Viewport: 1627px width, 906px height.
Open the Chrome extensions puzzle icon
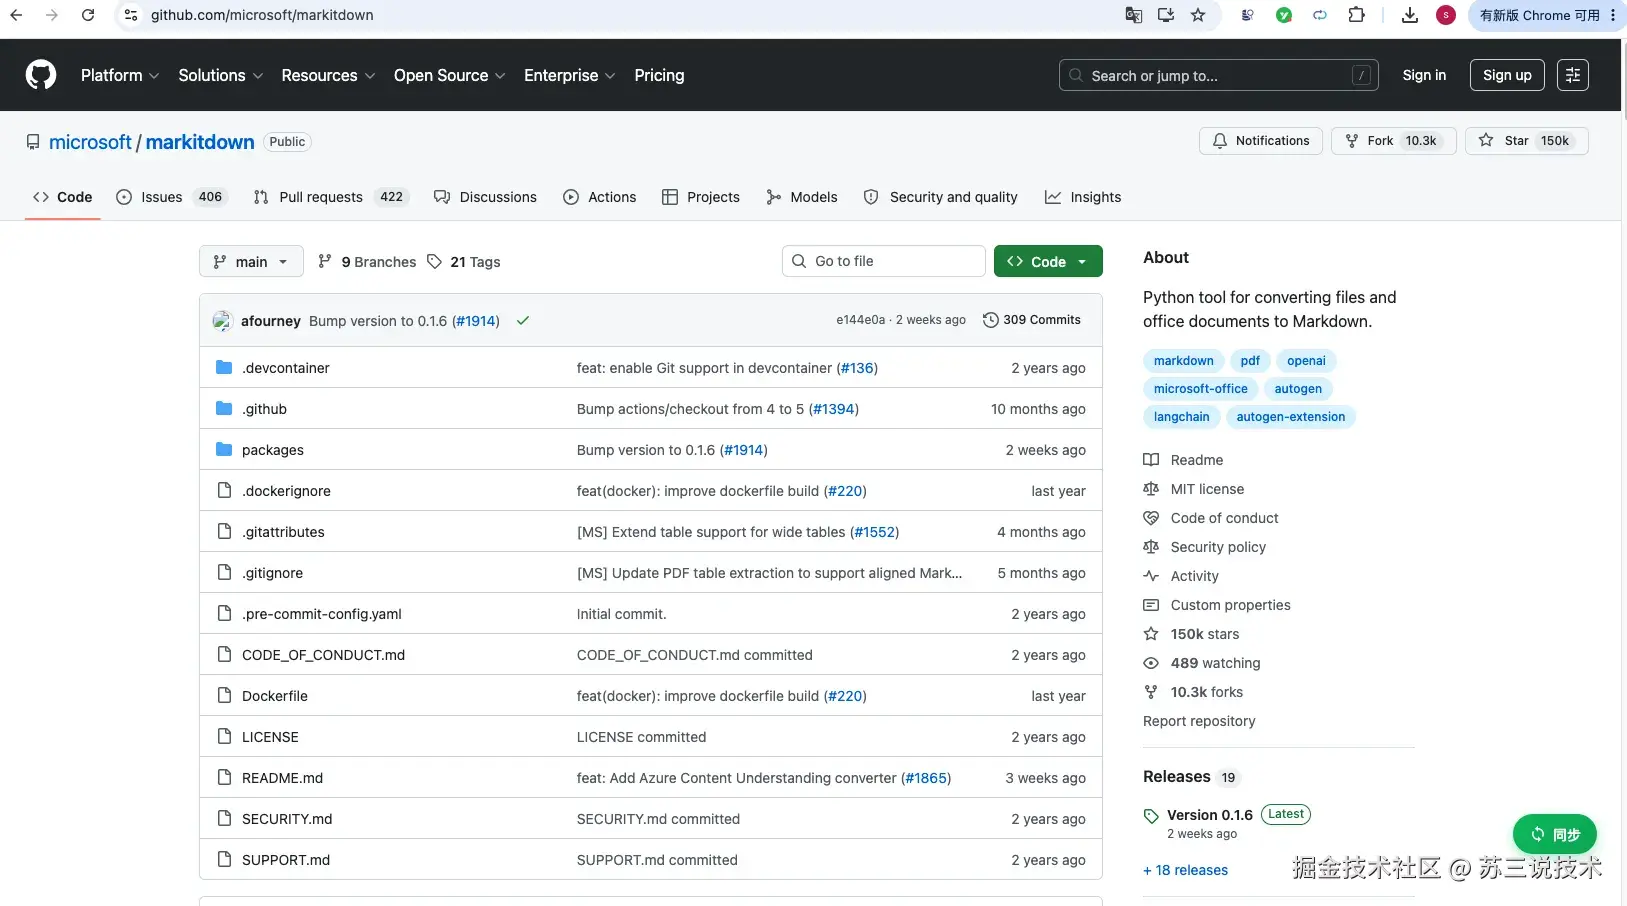tap(1356, 15)
